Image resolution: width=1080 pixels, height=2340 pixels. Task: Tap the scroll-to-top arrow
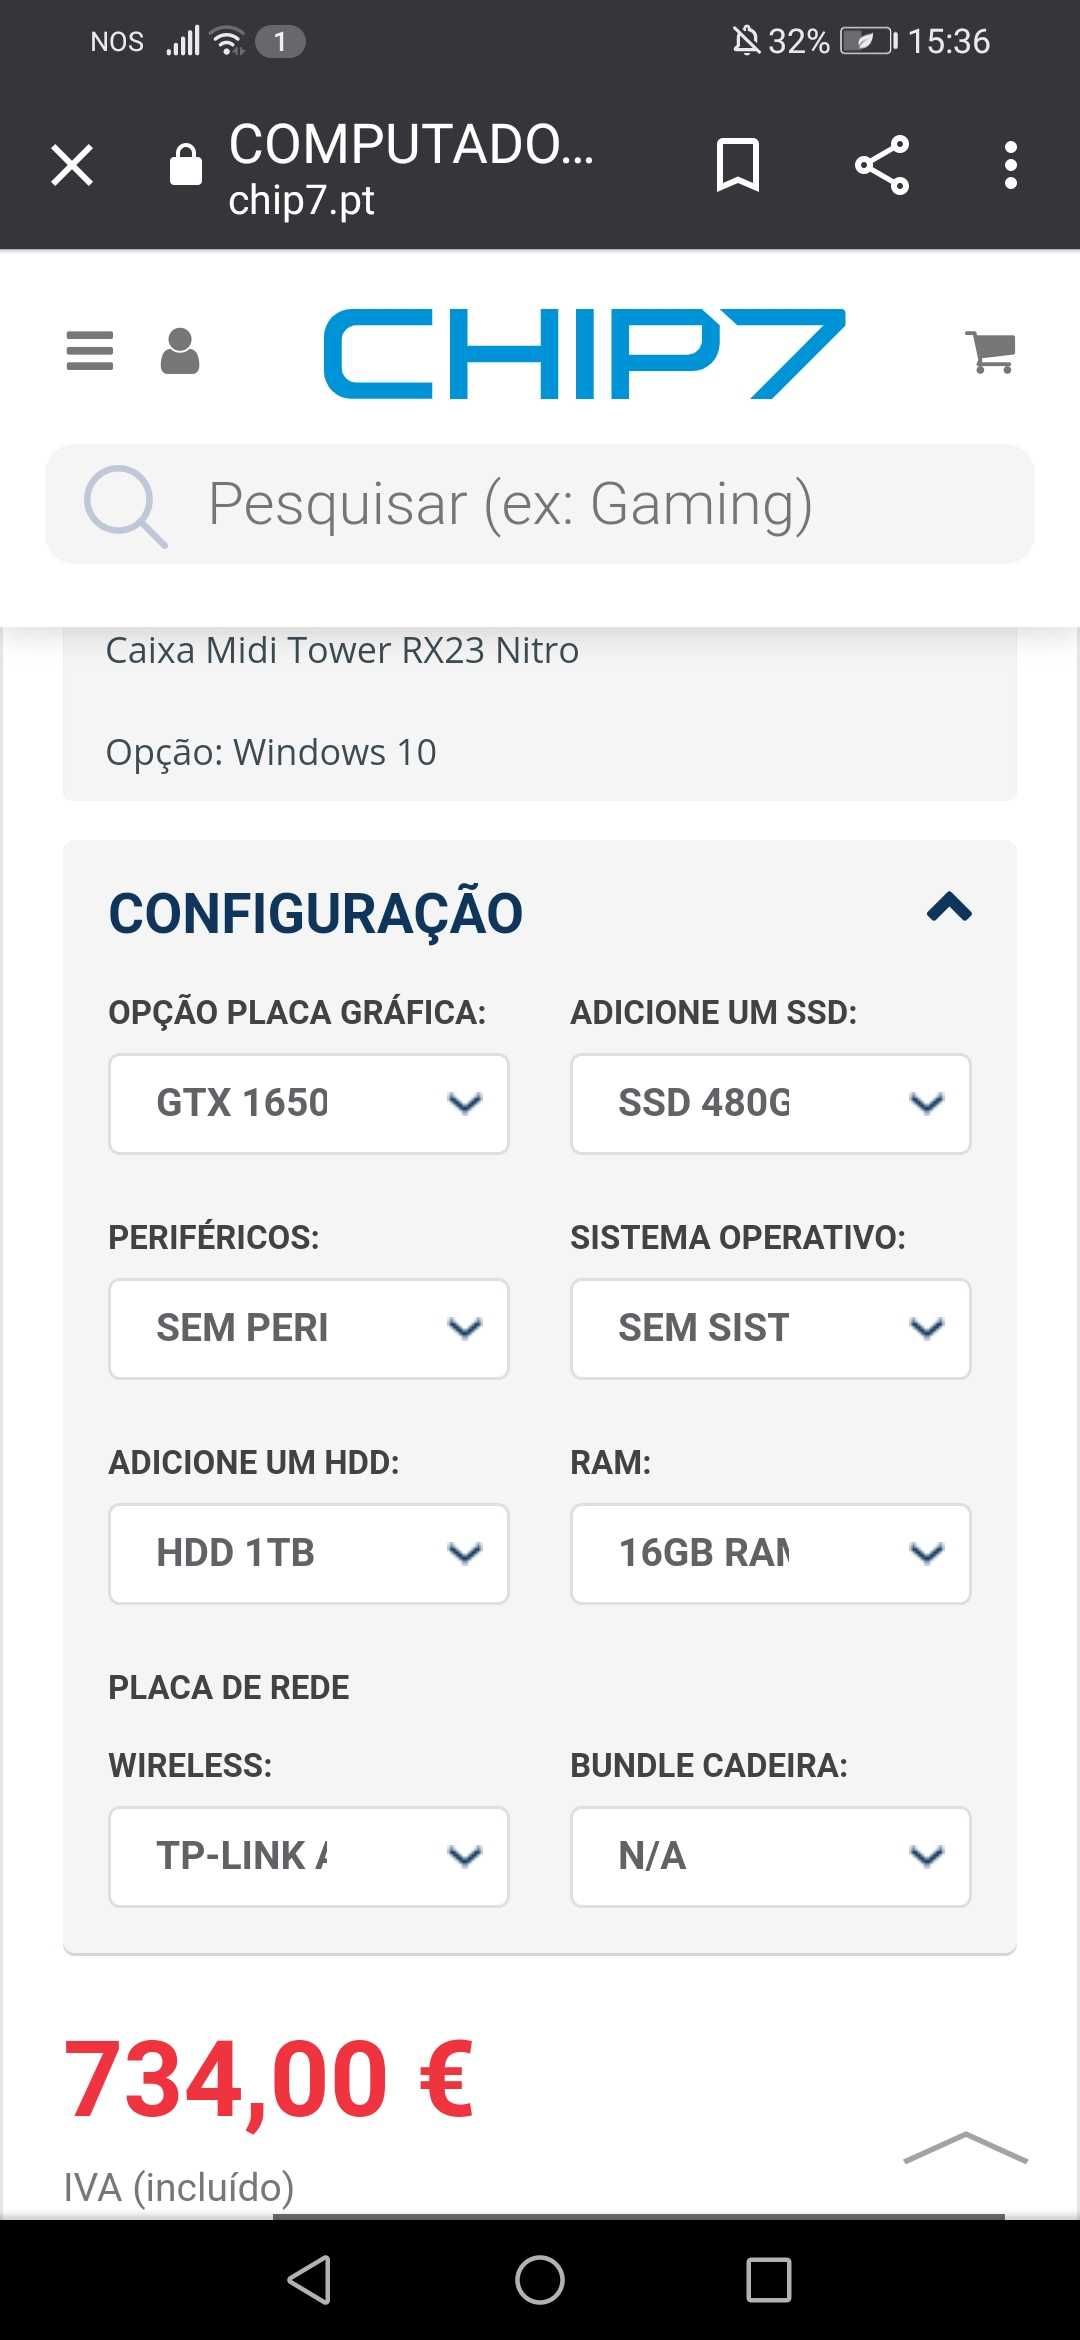(x=965, y=2148)
